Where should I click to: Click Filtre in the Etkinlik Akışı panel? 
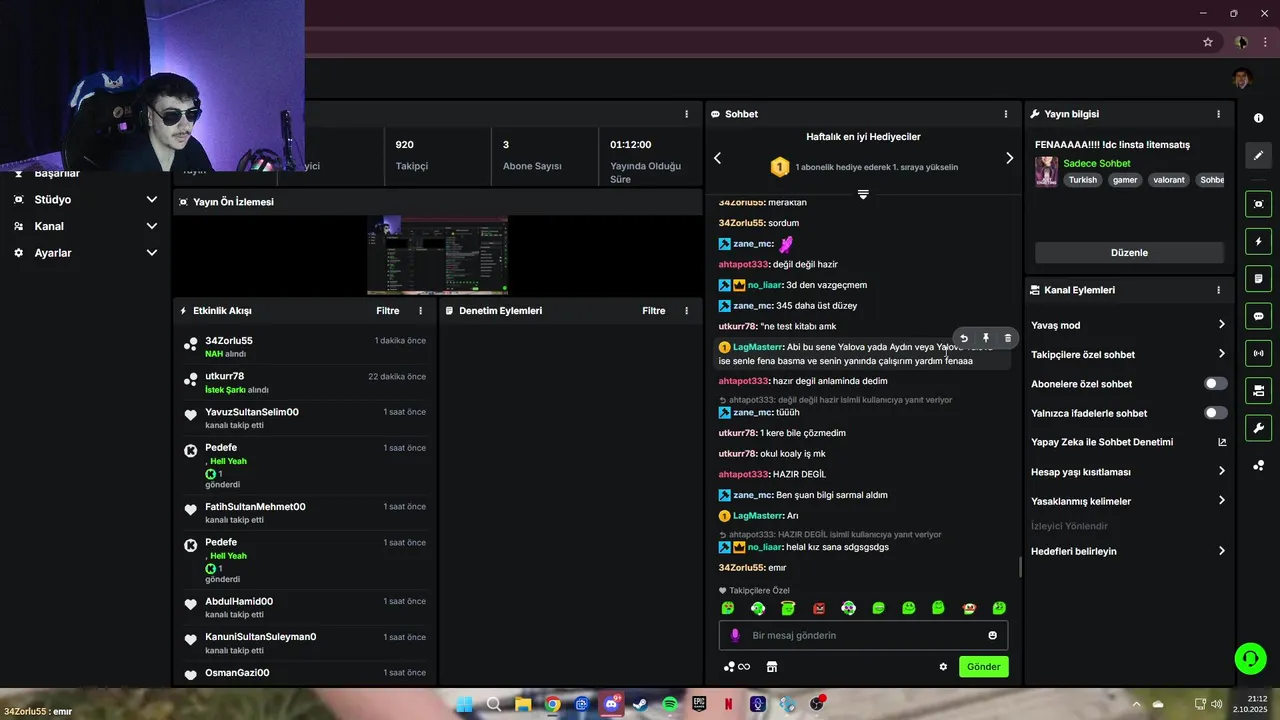tap(388, 311)
